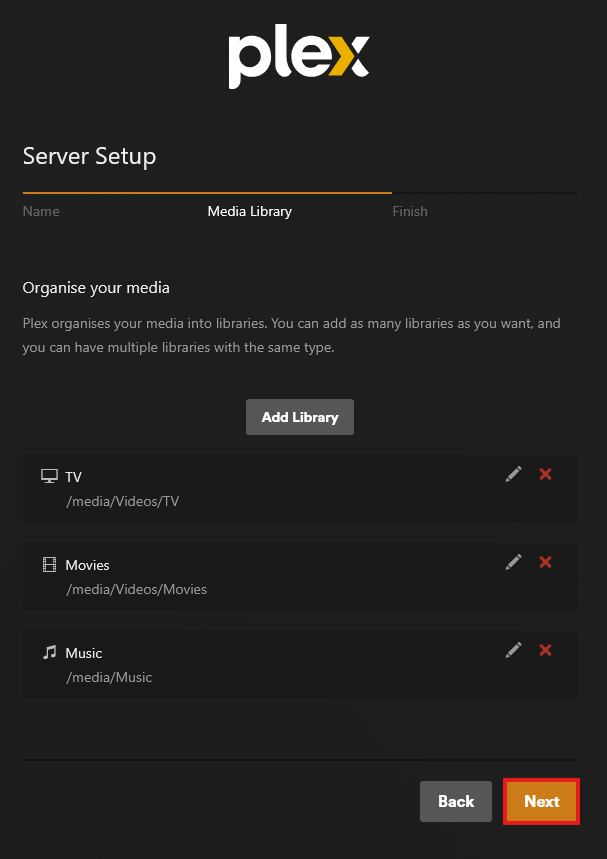Click the Movies film strip icon
Viewport: 607px width, 859px height.
pyautogui.click(x=49, y=564)
